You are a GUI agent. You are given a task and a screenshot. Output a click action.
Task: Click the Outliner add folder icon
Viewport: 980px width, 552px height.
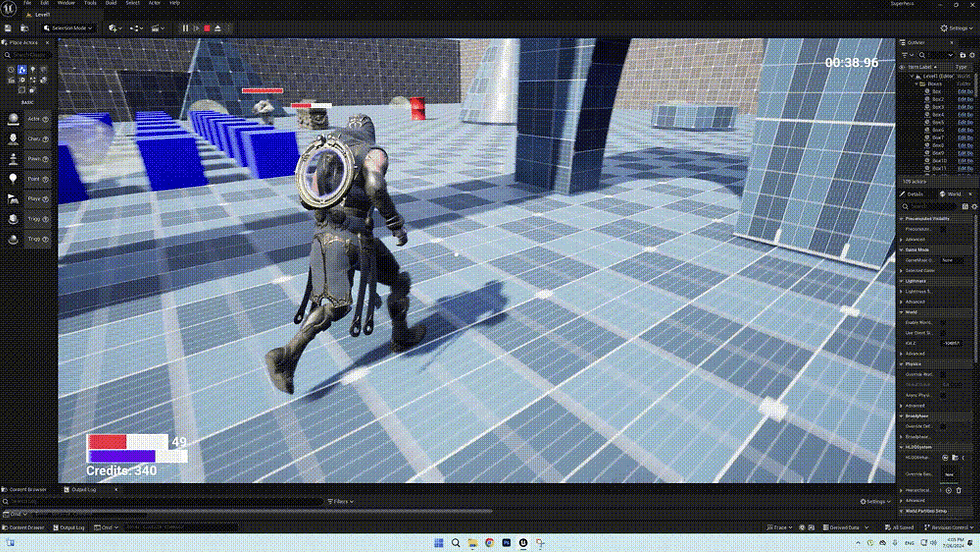click(962, 55)
